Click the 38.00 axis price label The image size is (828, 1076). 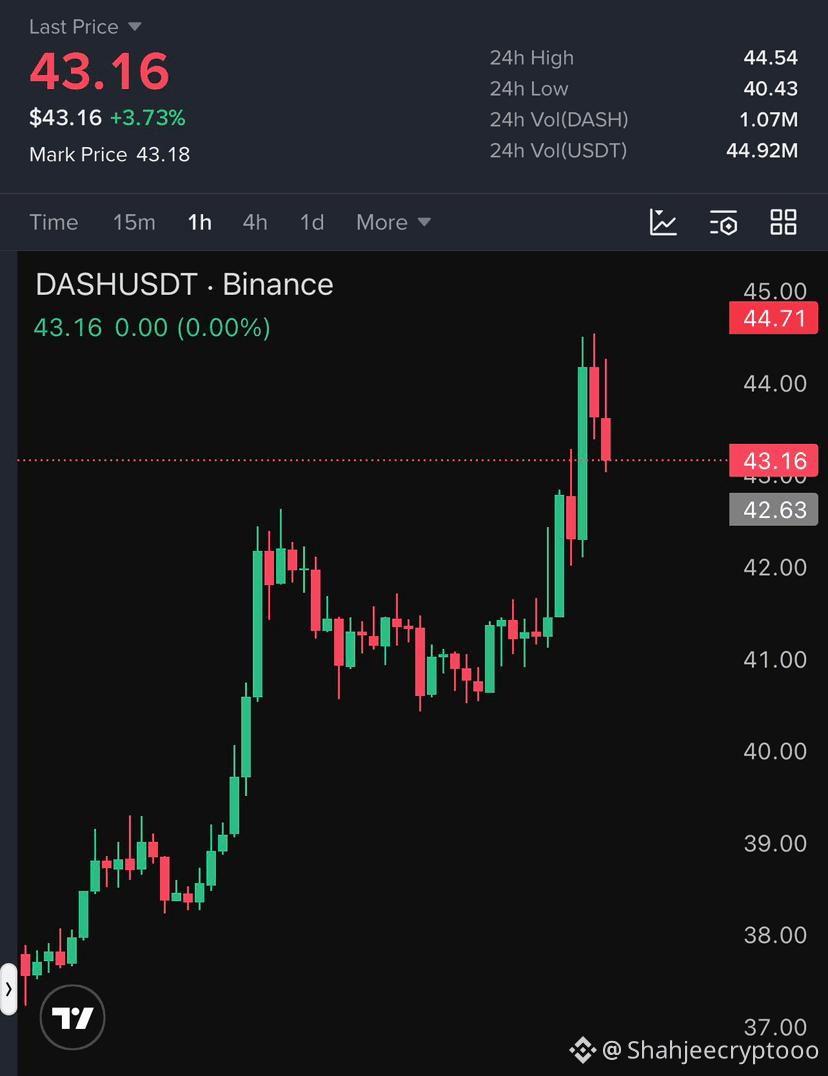pos(775,935)
